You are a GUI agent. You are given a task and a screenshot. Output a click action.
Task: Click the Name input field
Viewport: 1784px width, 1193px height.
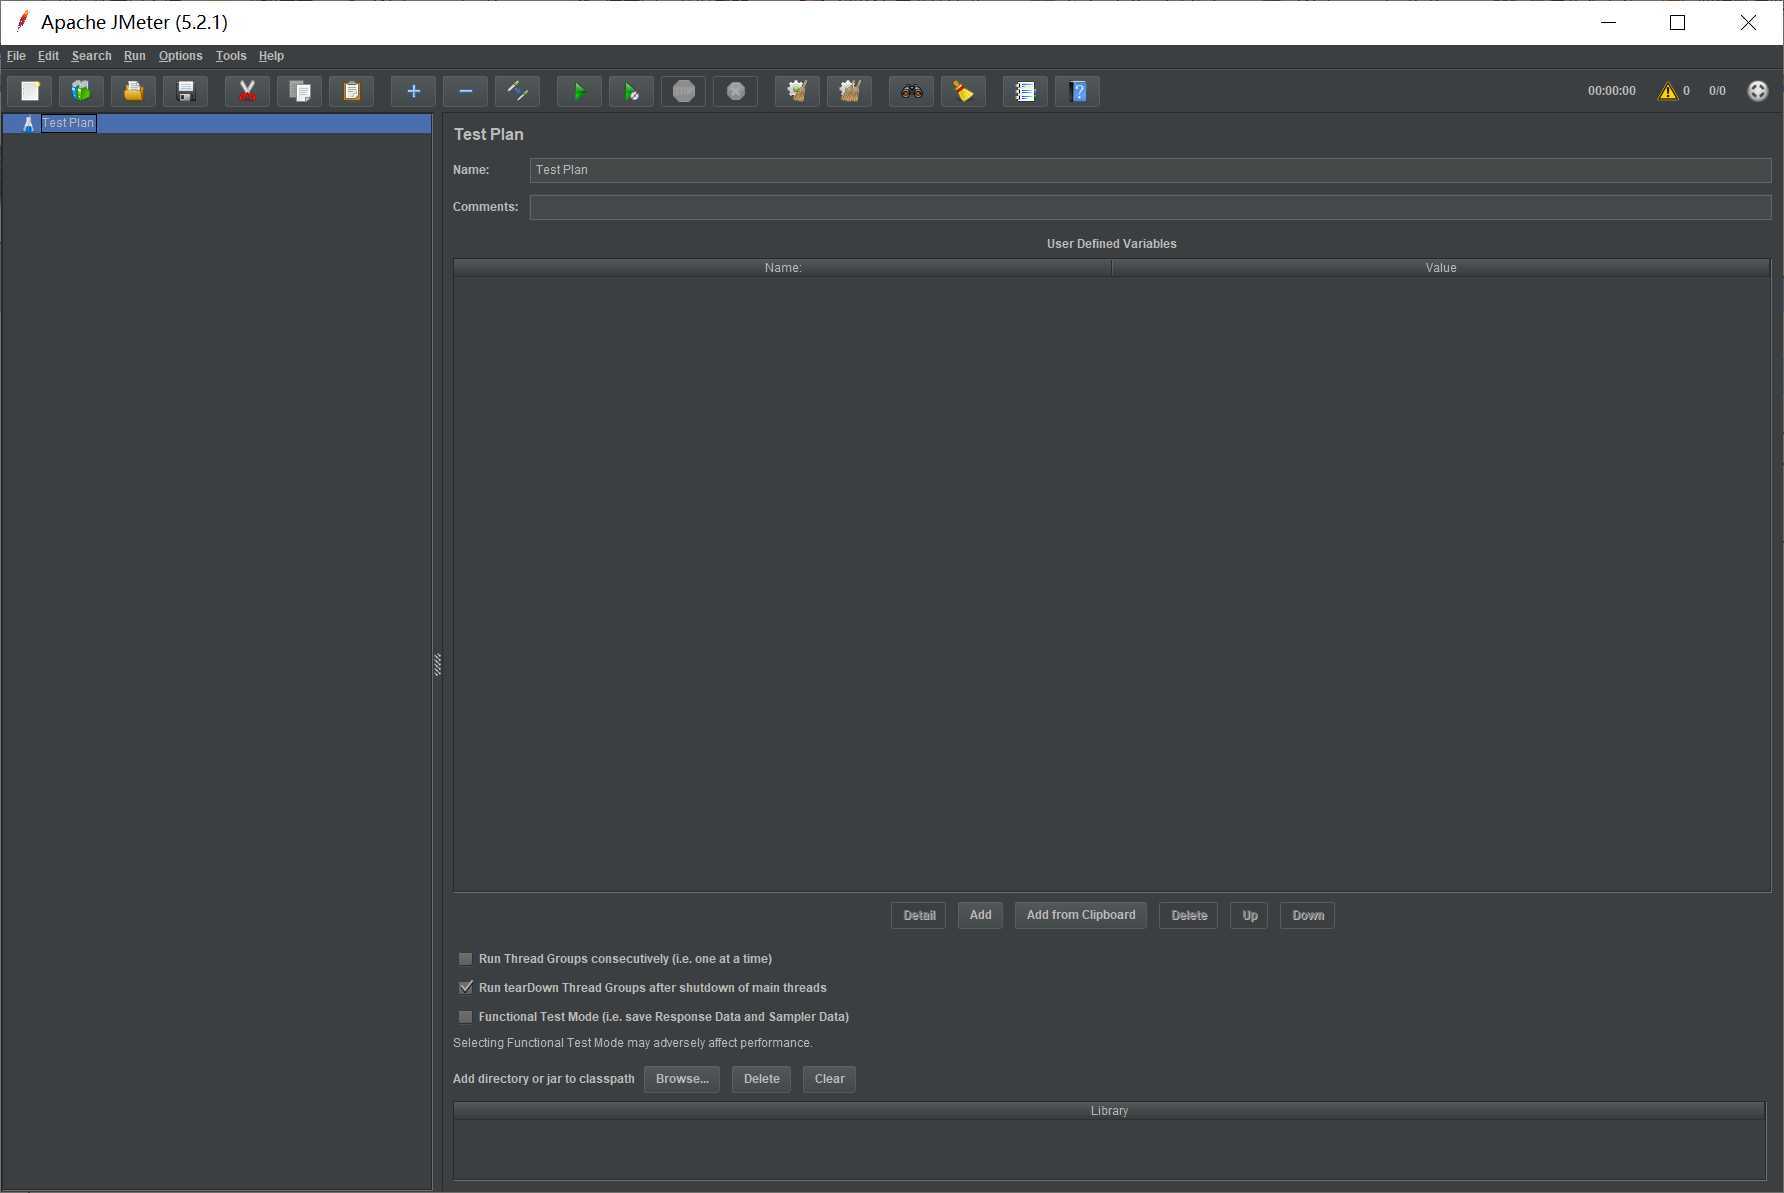click(x=1150, y=170)
